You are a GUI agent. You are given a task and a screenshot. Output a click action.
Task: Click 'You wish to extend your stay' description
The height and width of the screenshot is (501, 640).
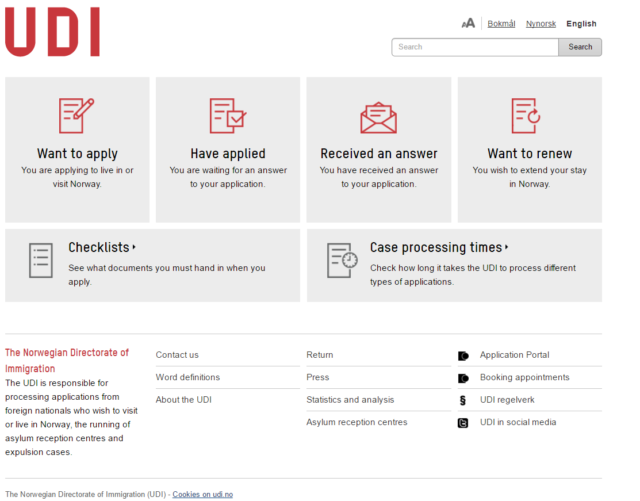click(x=529, y=177)
